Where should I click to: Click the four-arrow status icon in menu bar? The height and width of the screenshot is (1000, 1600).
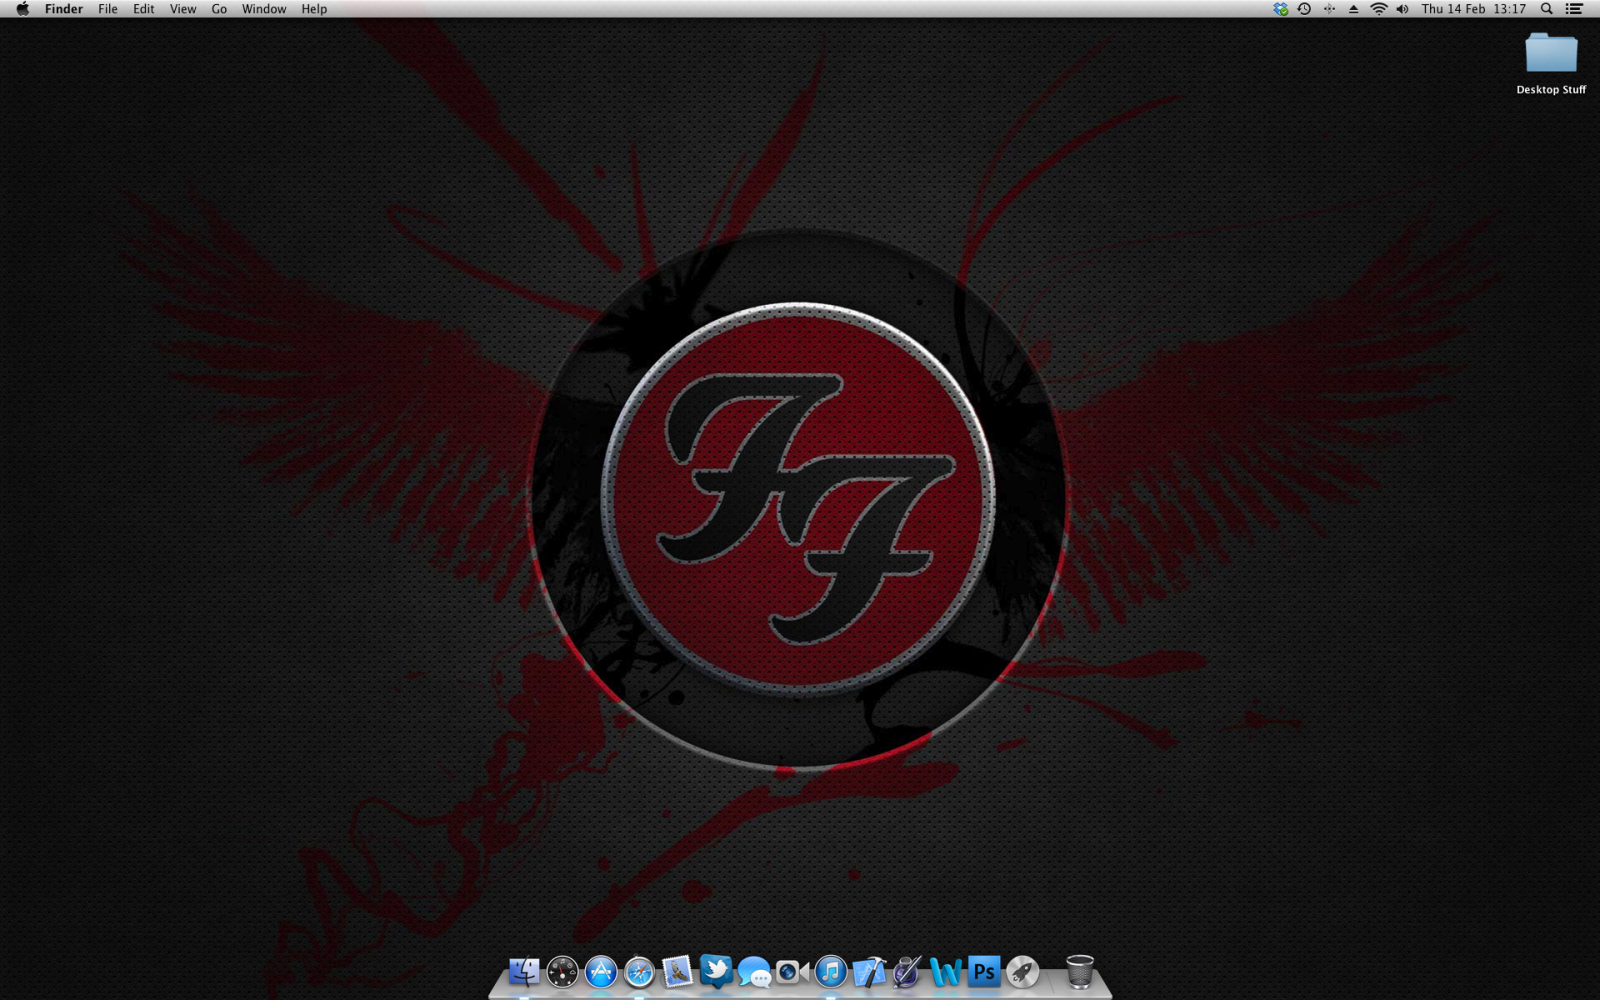click(1329, 9)
